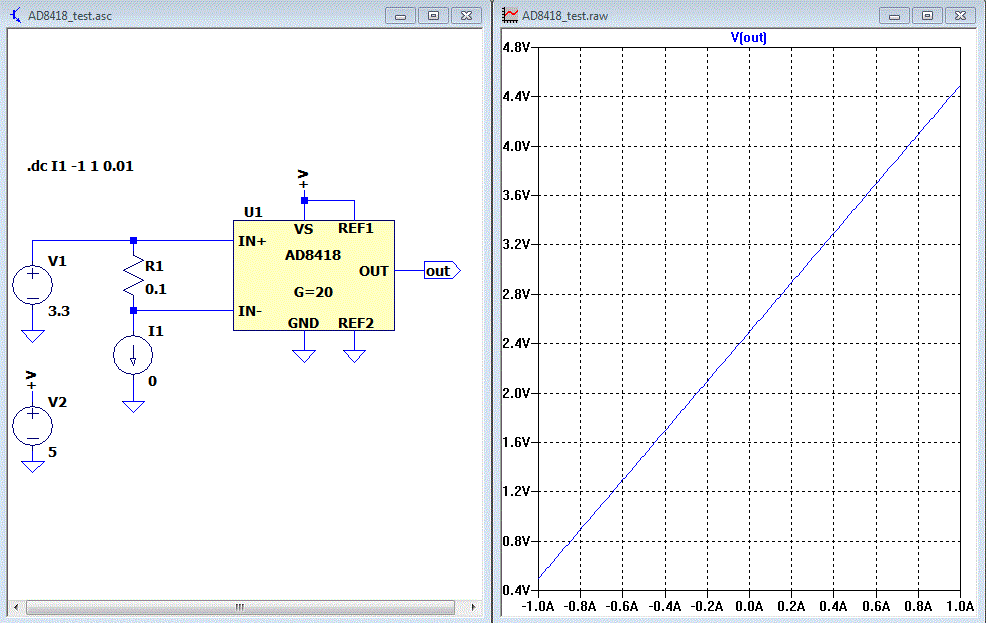986x623 pixels.
Task: Click ground symbol under V2
Action: coord(33,466)
